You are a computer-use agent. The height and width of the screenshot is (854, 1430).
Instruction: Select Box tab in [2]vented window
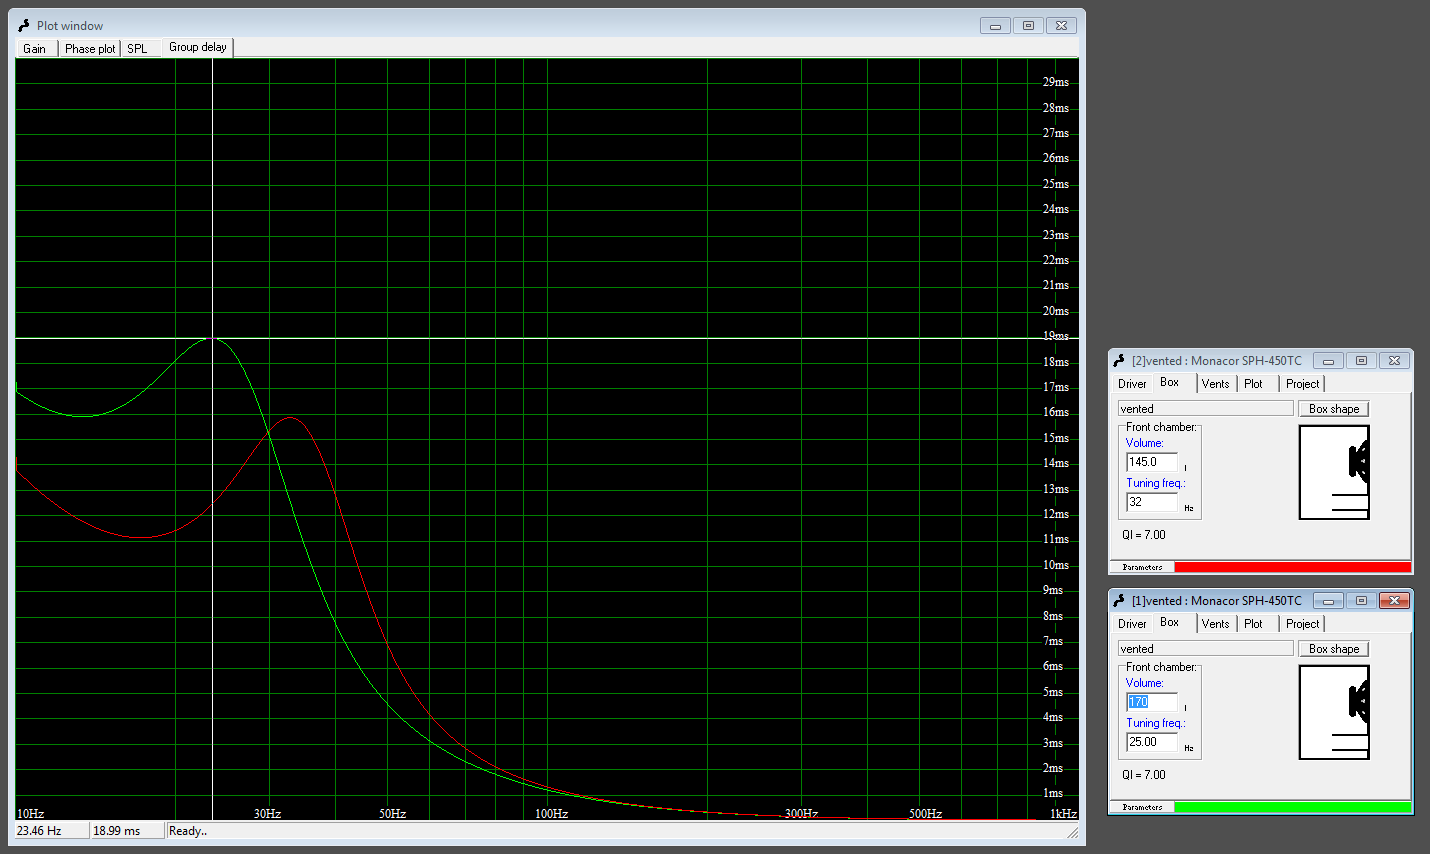pos(1170,382)
